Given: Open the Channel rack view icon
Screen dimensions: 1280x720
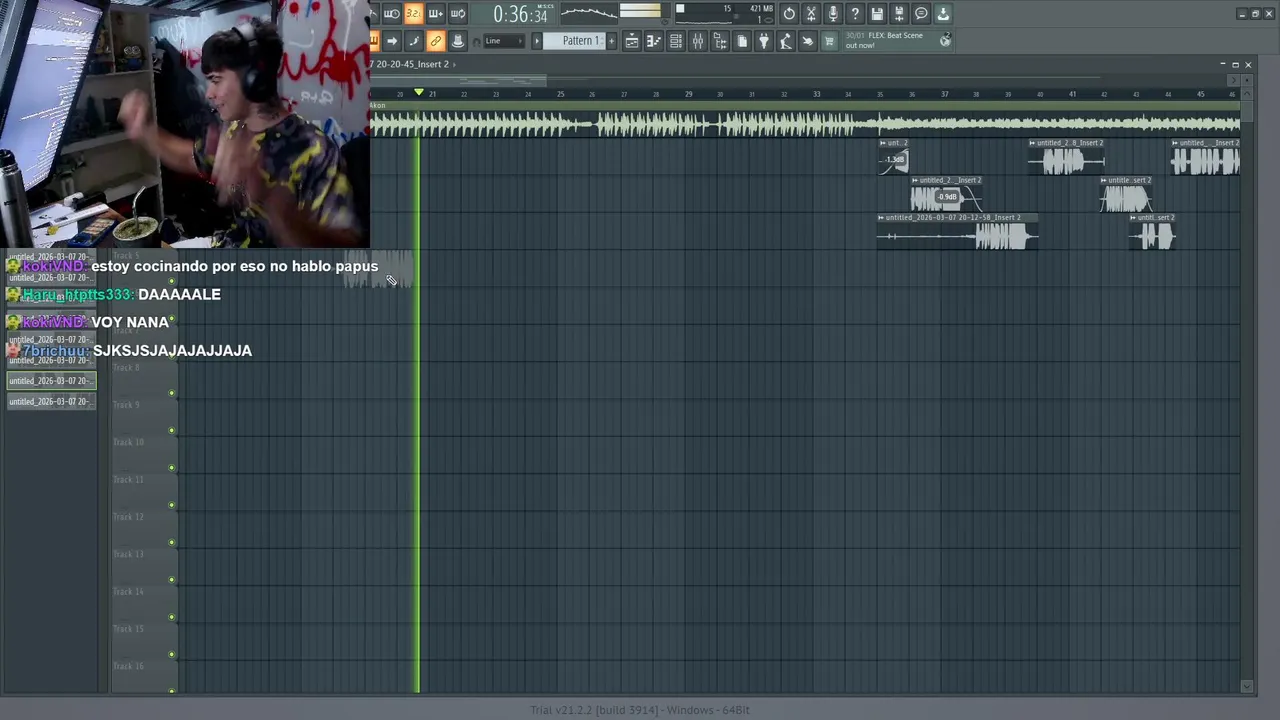Looking at the screenshot, I should 676,41.
